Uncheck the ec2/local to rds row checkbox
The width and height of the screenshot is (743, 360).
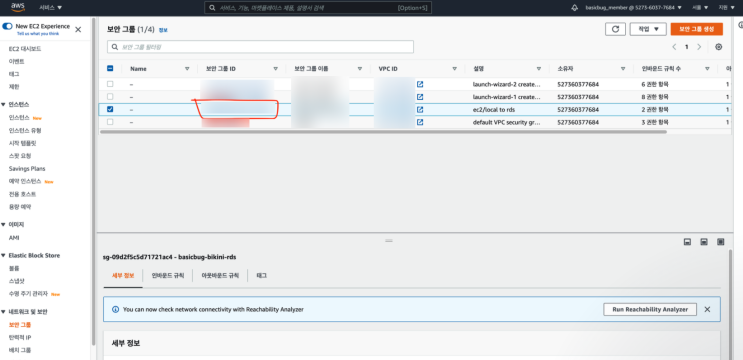click(110, 109)
